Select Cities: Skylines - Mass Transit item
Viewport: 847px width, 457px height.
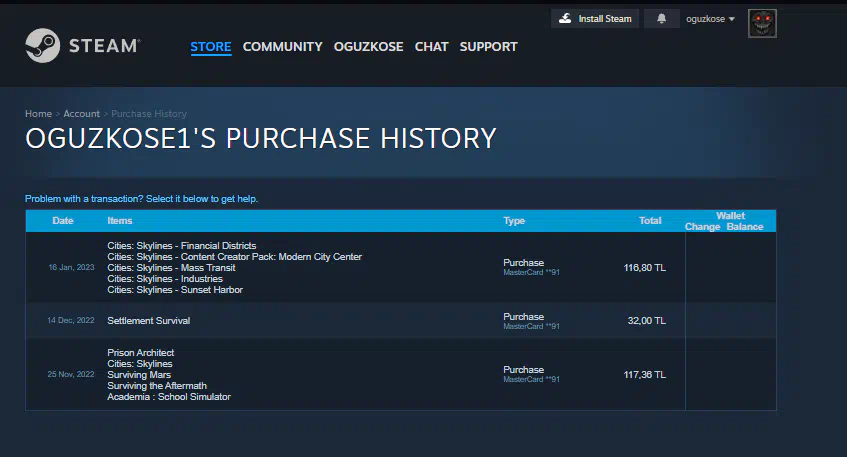click(x=171, y=268)
